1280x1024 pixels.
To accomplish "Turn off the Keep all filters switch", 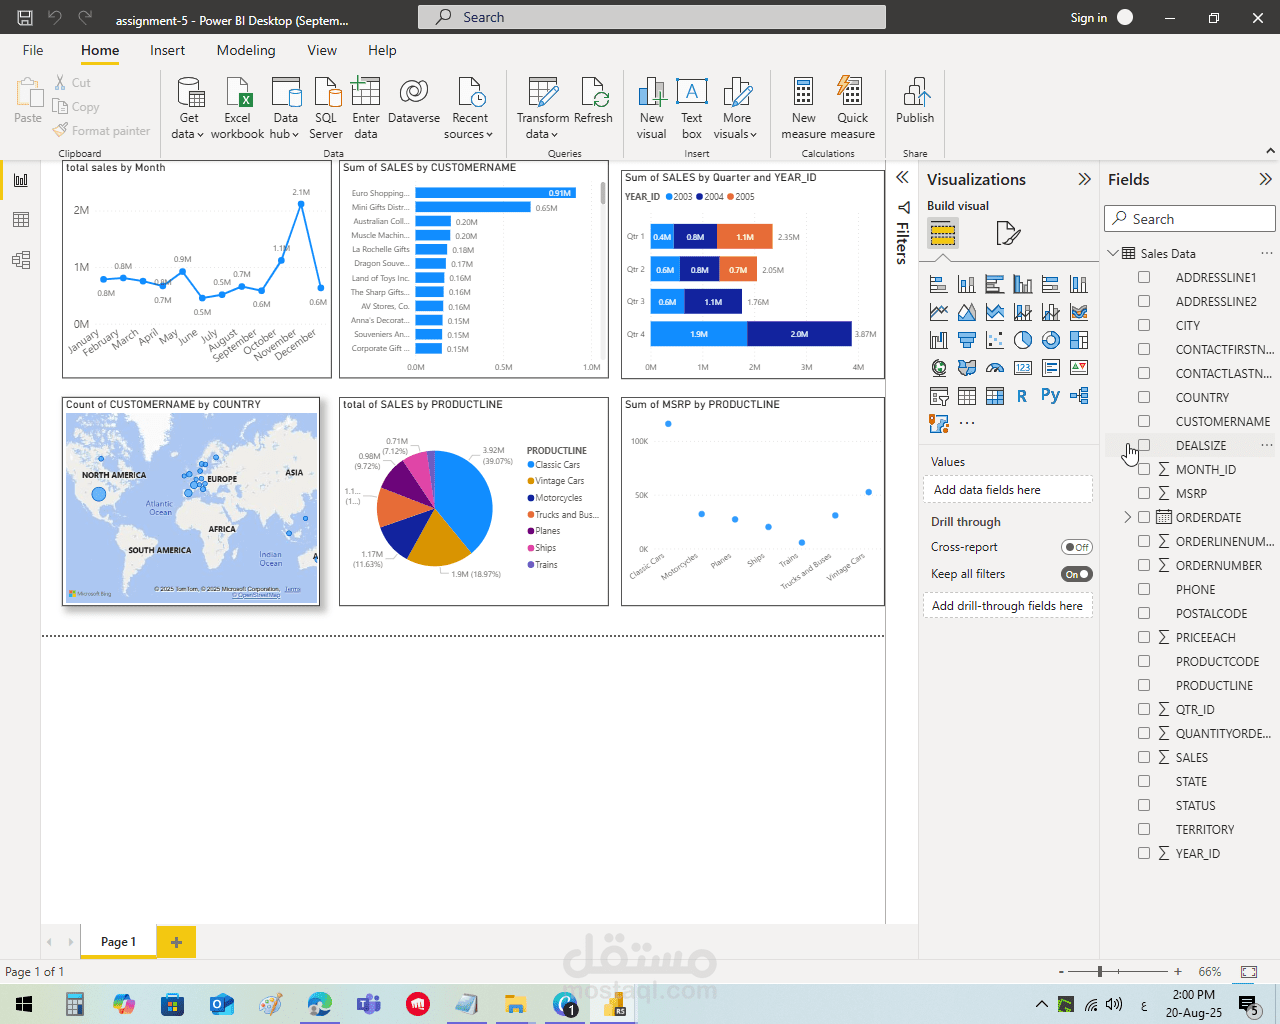I will [x=1077, y=574].
